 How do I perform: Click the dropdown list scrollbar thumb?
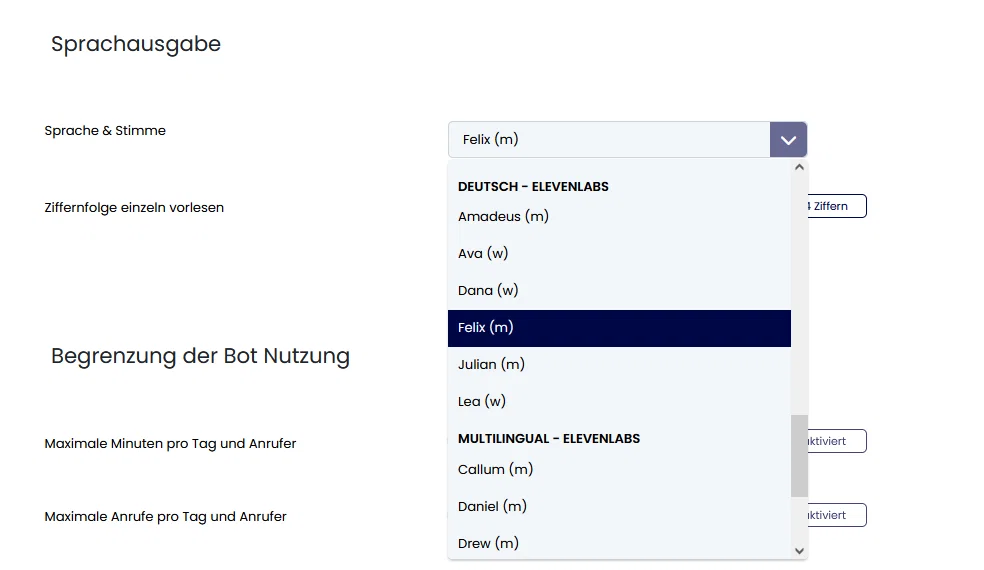click(x=799, y=456)
